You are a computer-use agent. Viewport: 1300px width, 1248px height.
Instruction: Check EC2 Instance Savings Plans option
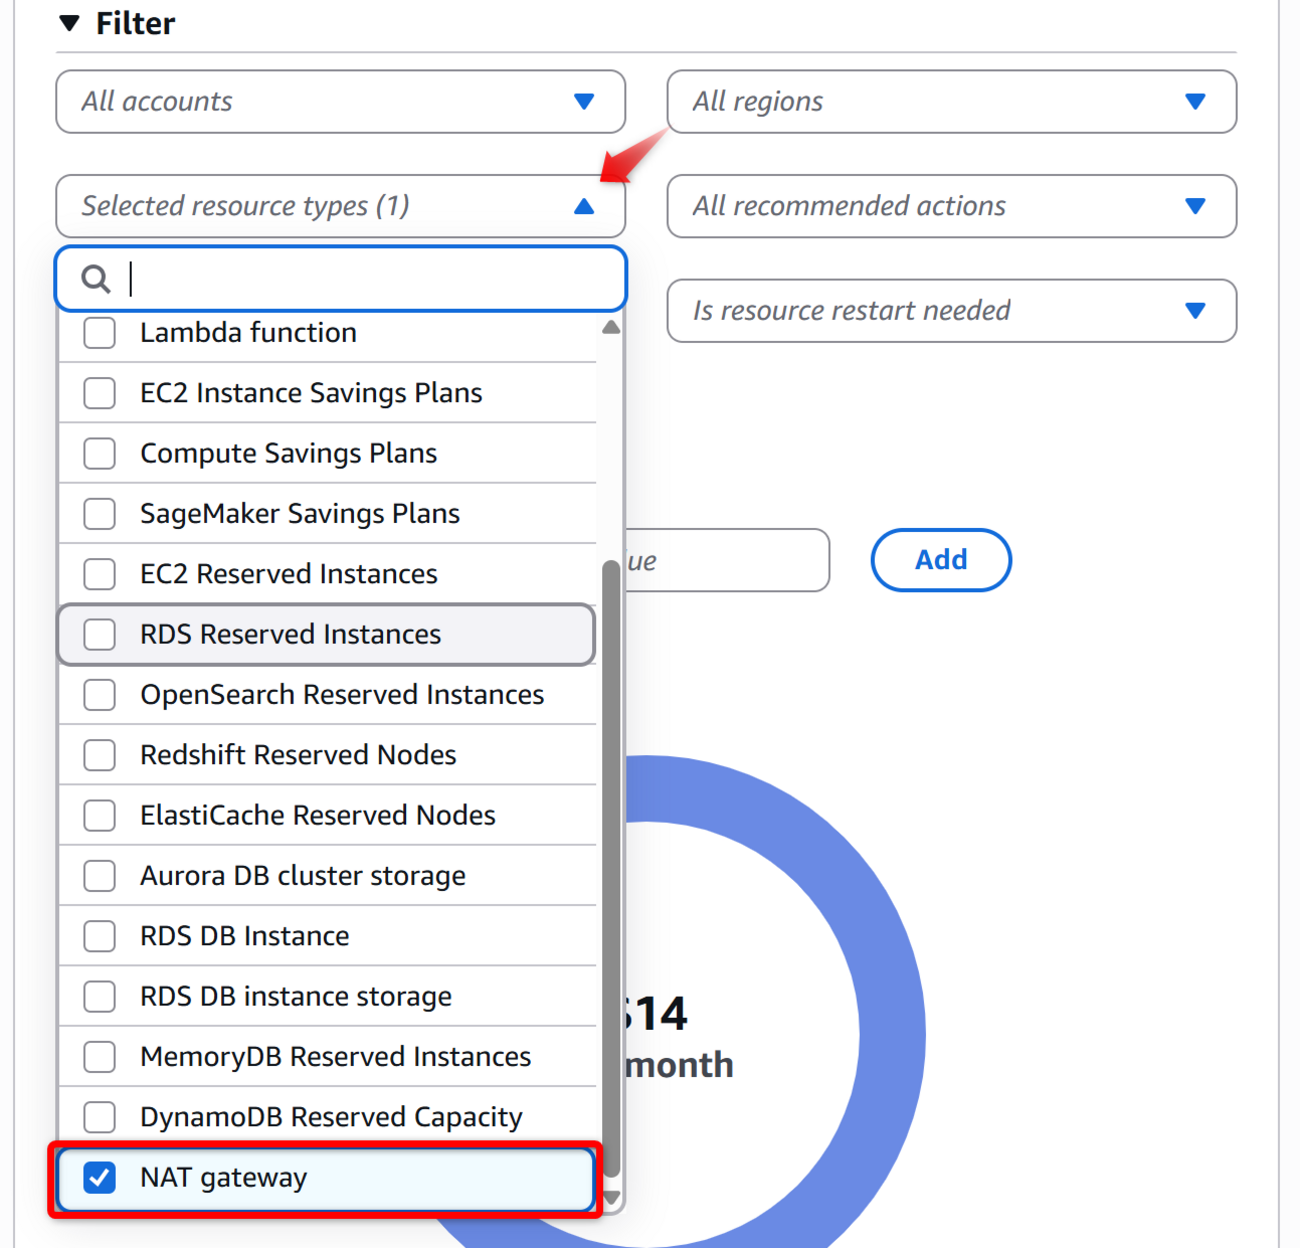(100, 393)
